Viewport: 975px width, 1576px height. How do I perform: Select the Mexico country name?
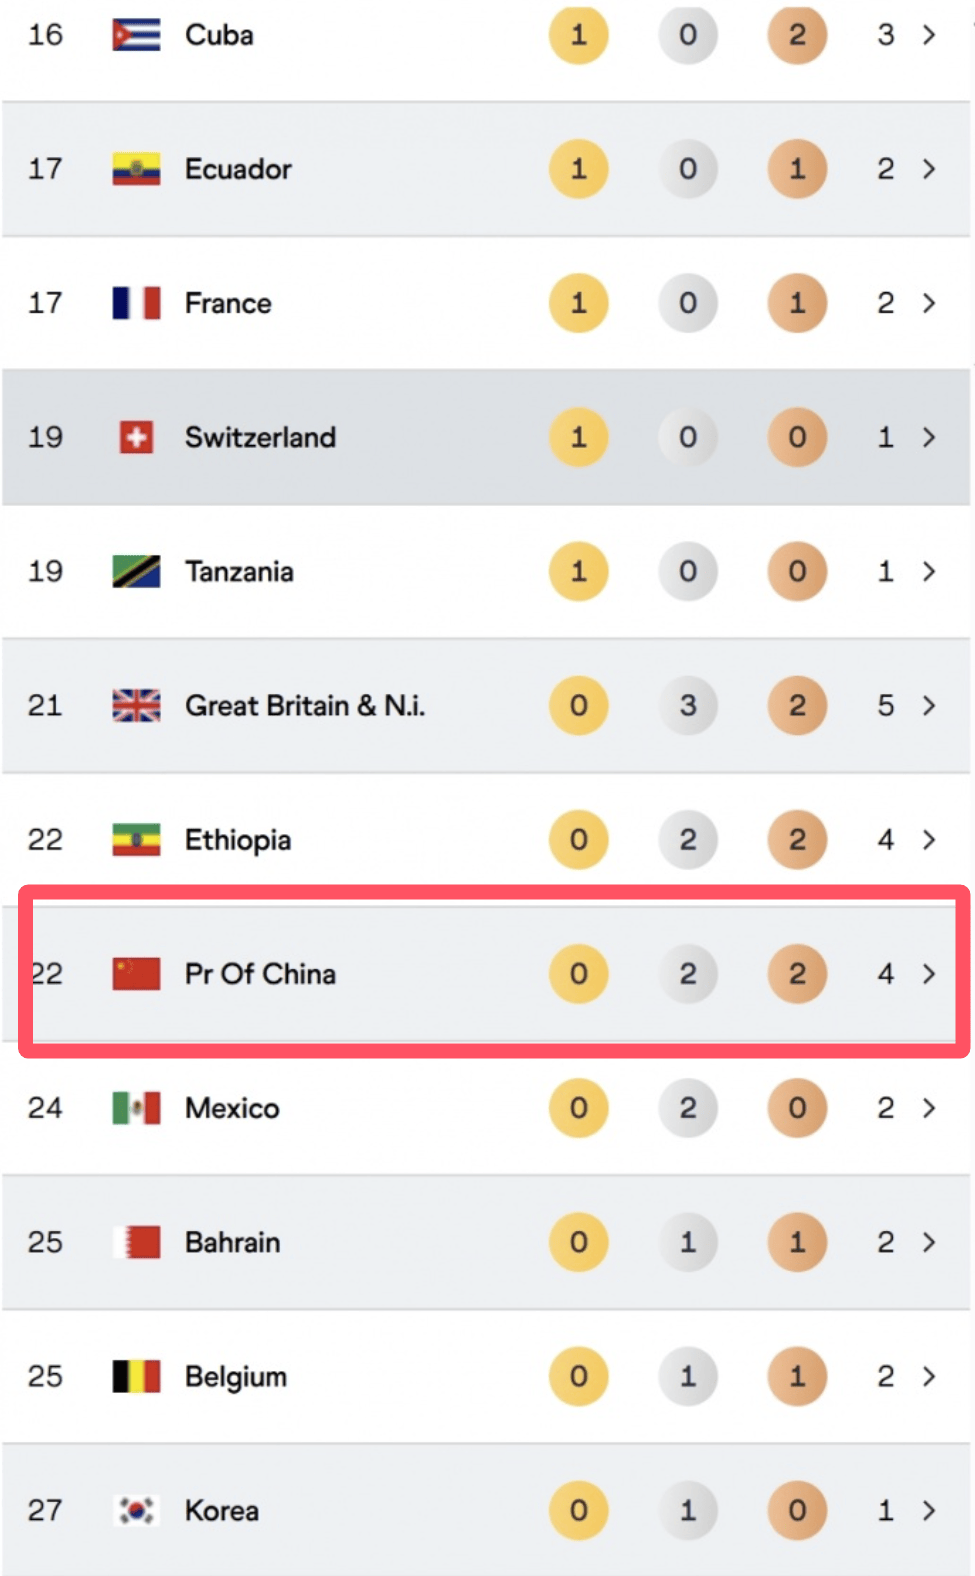(x=232, y=1108)
